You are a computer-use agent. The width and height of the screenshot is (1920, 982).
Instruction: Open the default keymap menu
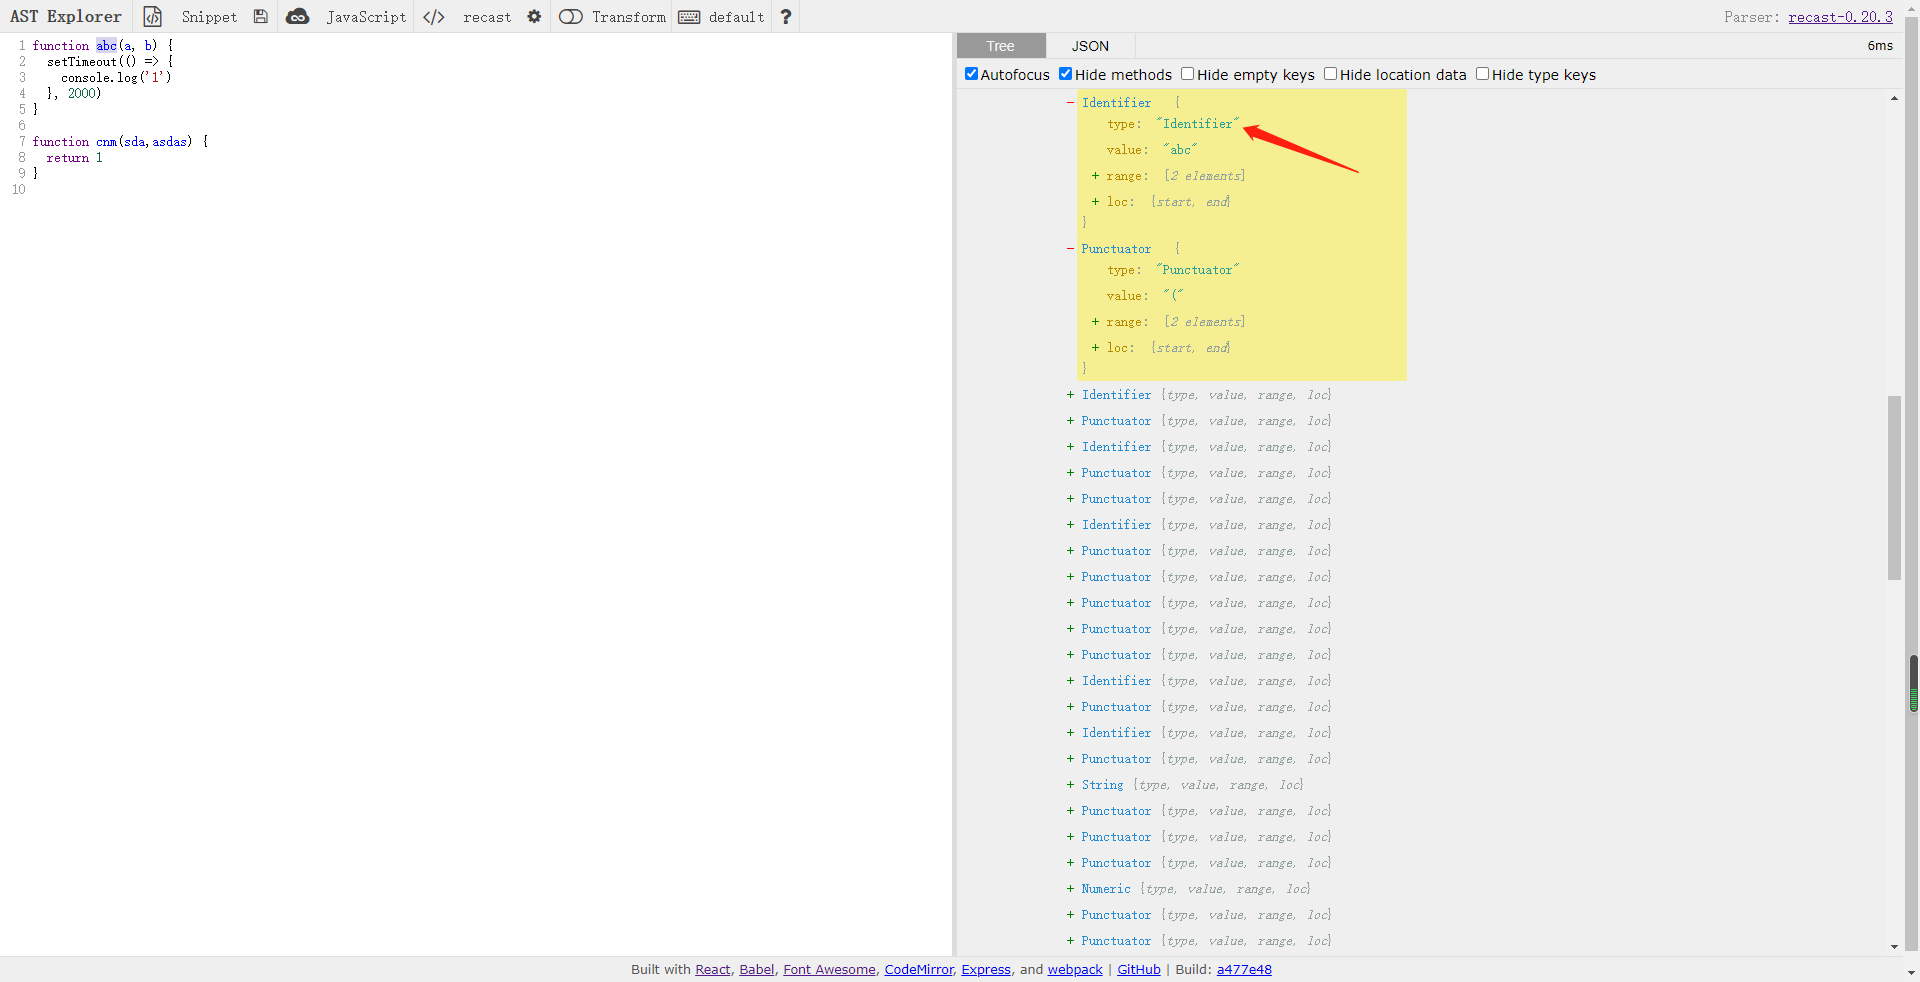[736, 17]
